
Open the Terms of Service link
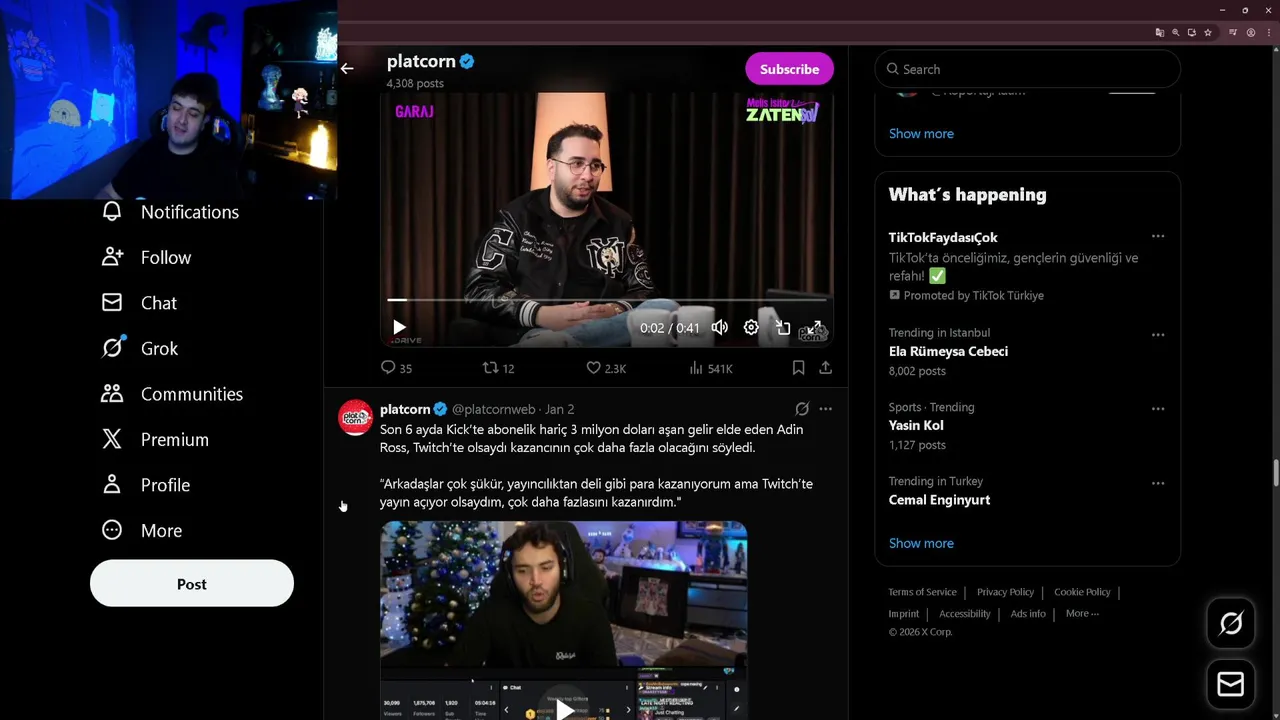922,592
